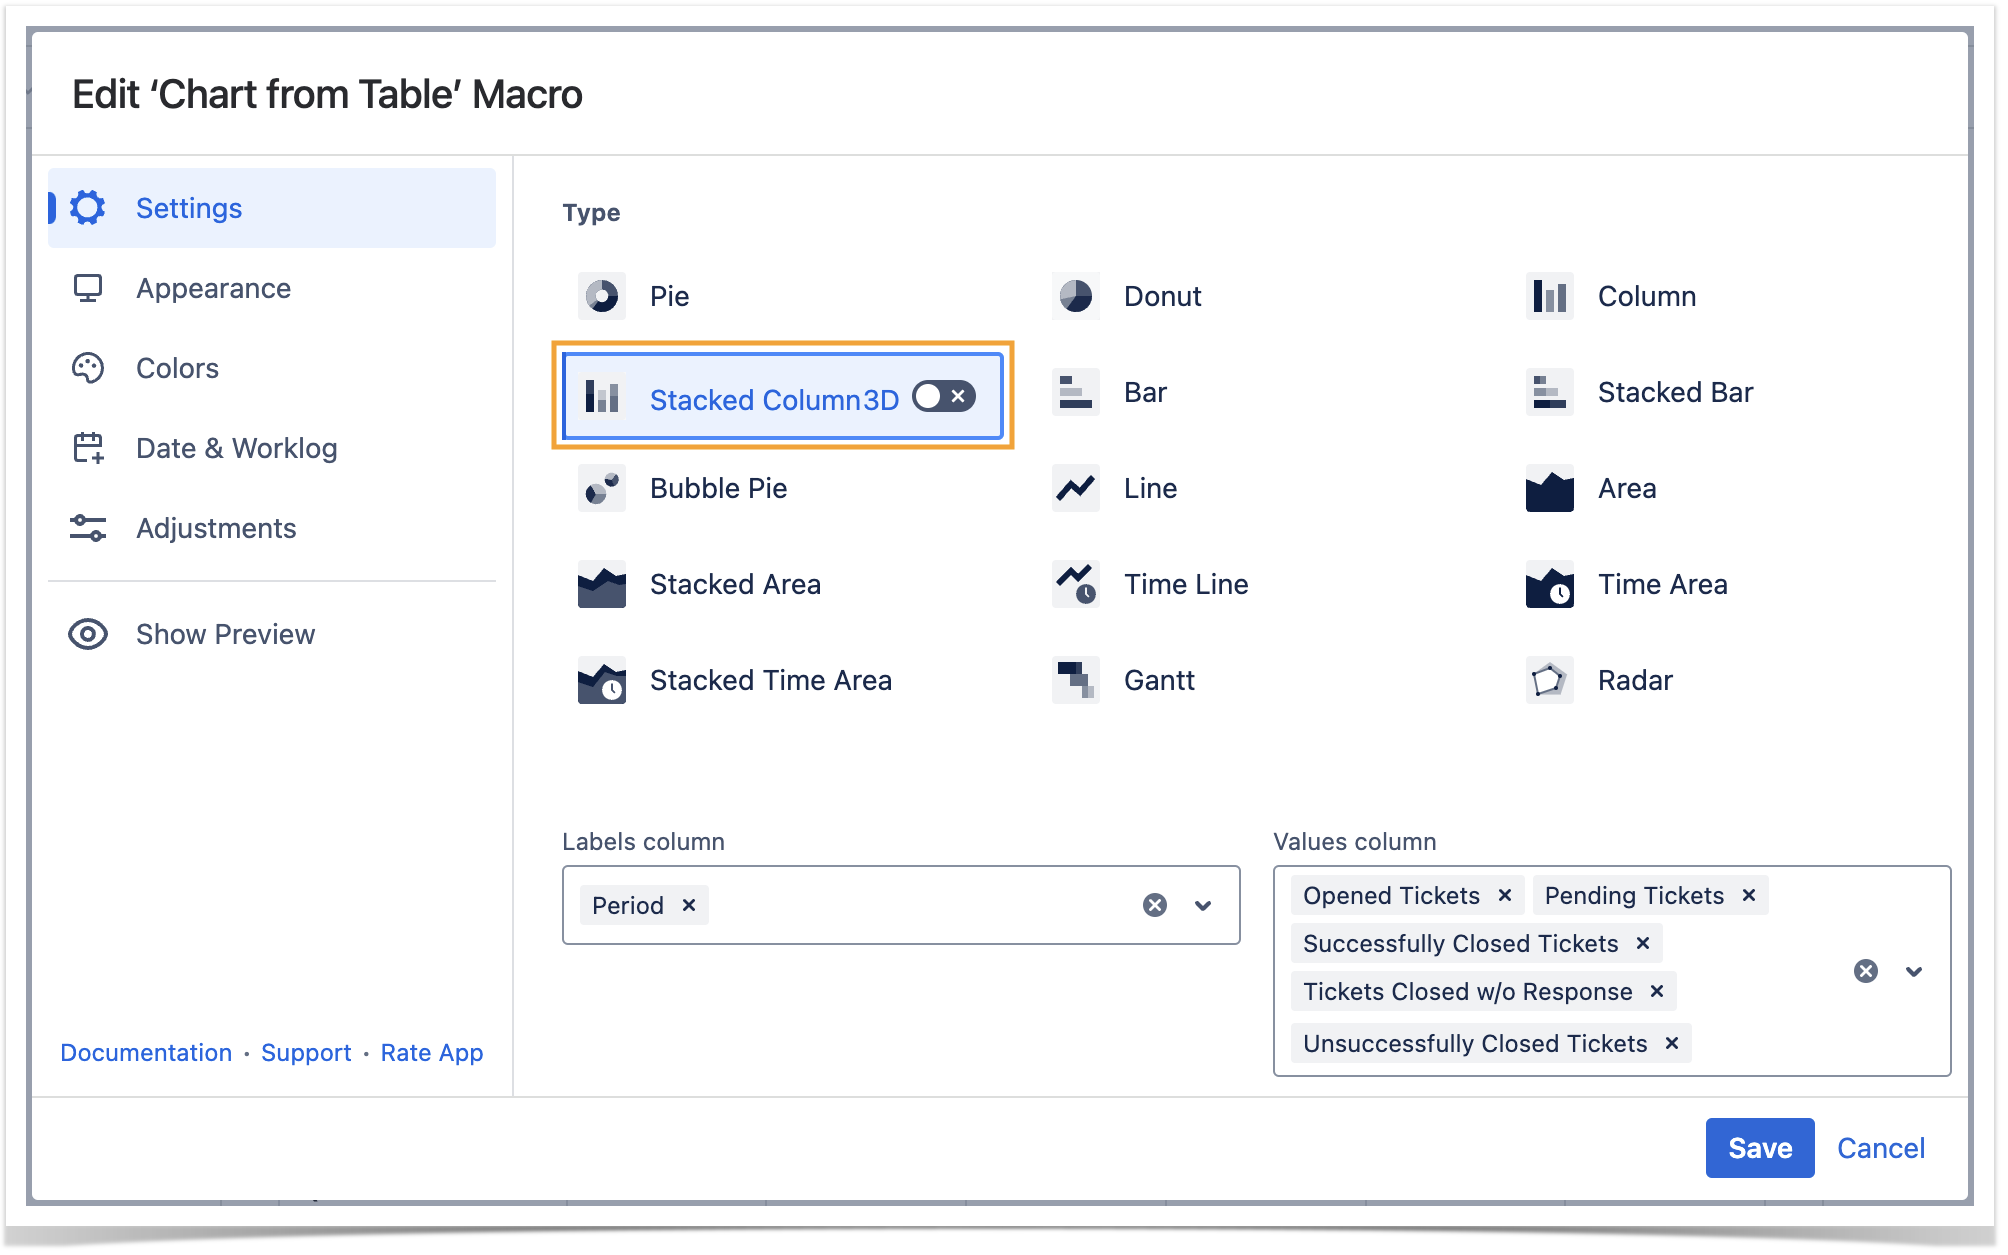2008x1255 pixels.
Task: Select the Time Line chart icon
Action: tap(1076, 584)
